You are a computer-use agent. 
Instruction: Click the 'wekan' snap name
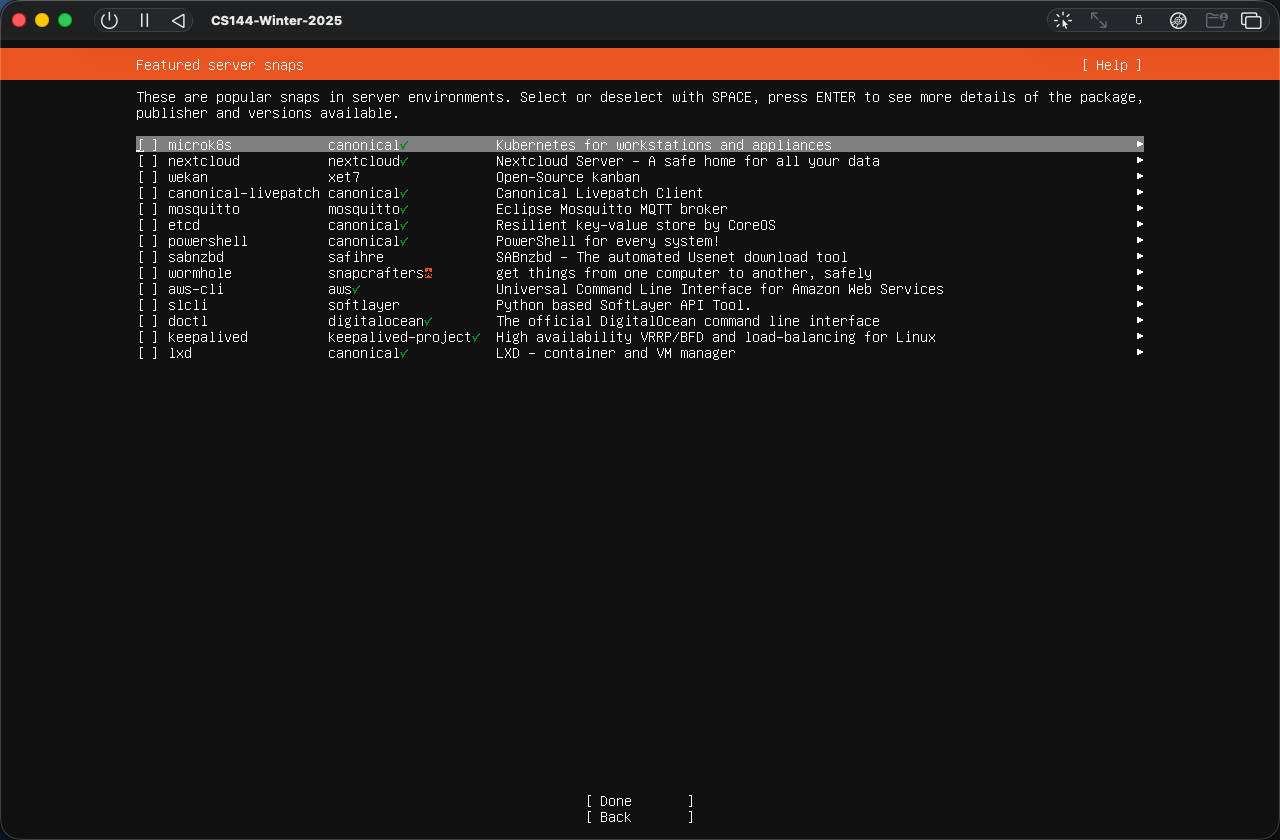[188, 177]
